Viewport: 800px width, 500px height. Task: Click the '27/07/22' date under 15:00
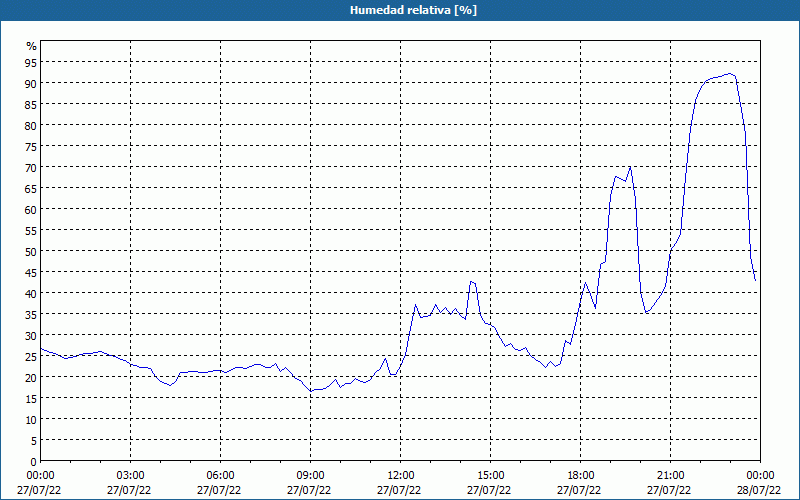[x=489, y=490]
